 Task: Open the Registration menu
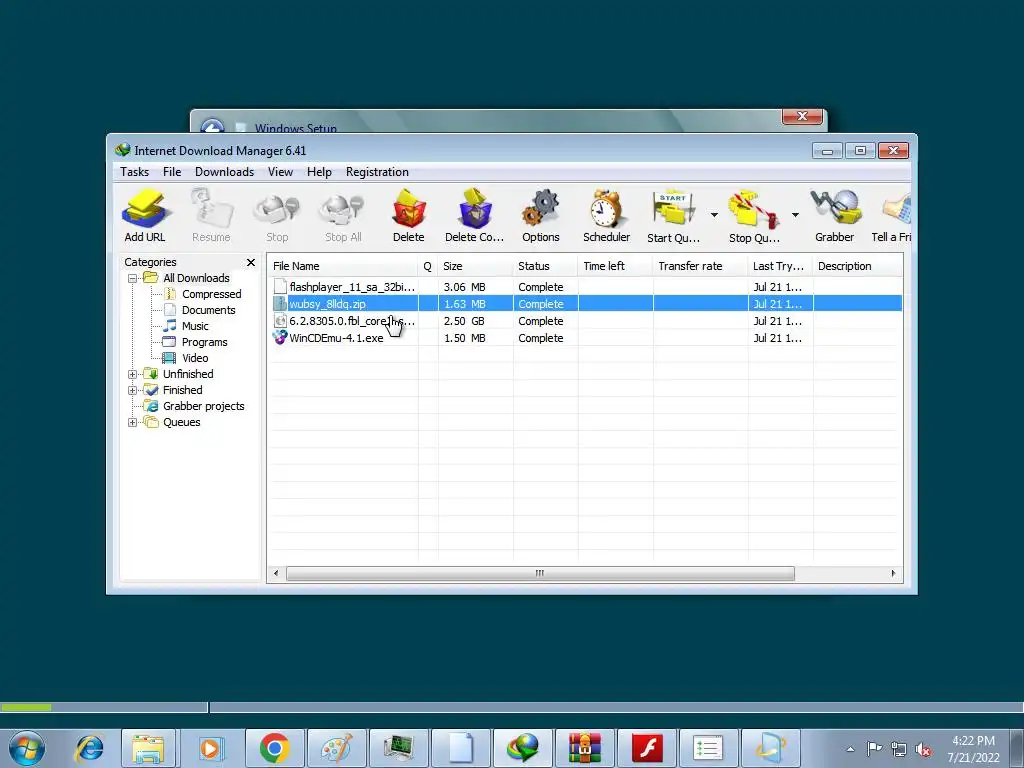[377, 172]
